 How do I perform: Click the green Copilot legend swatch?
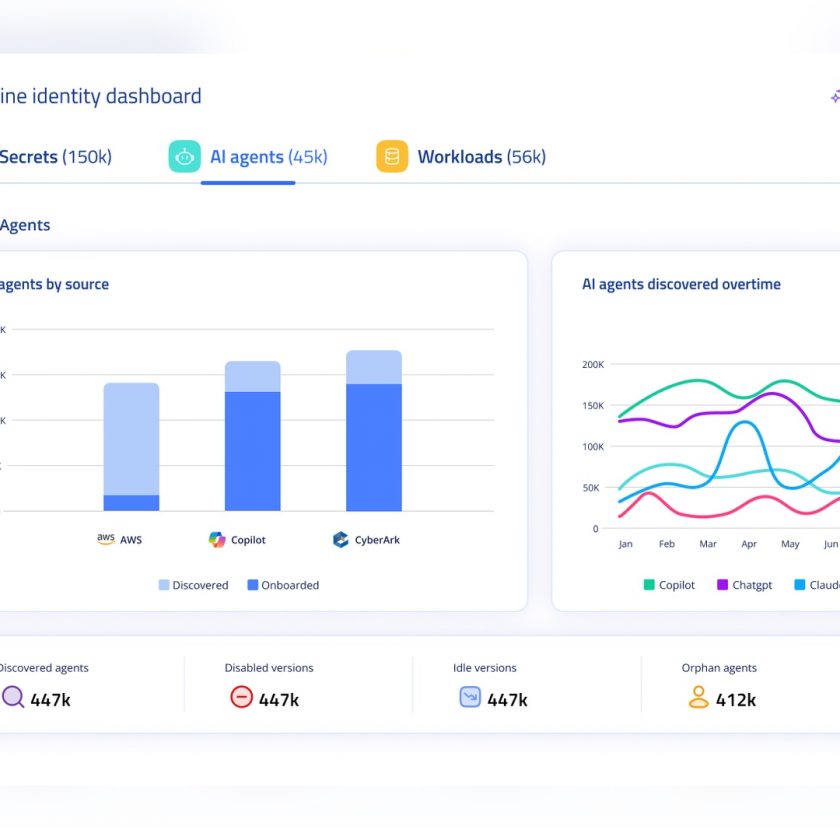point(649,585)
